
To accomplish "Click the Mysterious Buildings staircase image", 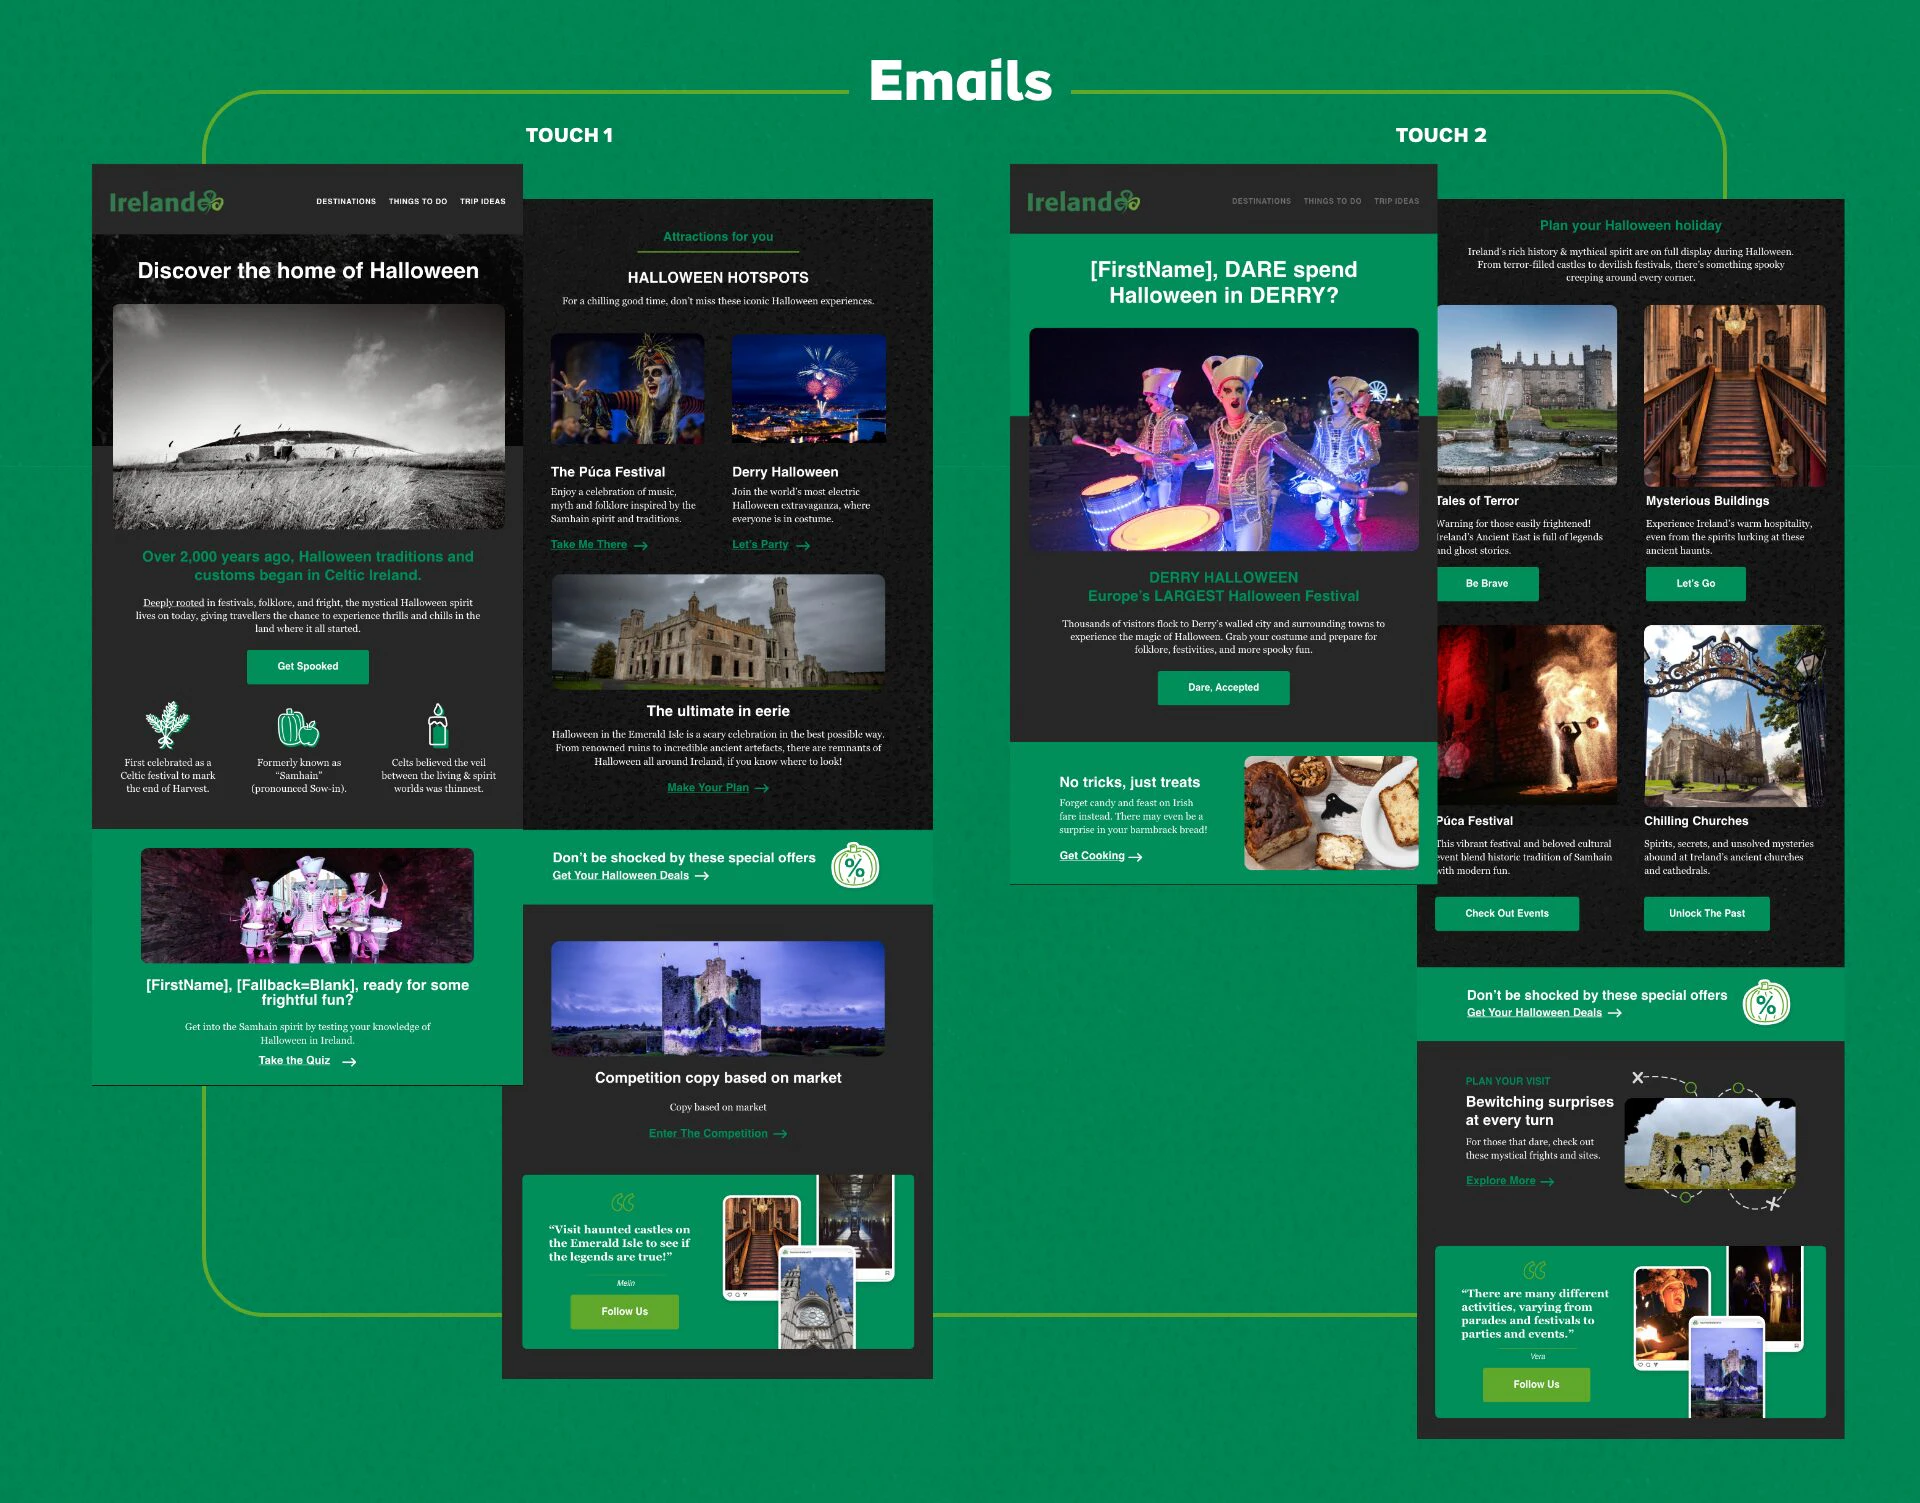I will [x=1735, y=396].
